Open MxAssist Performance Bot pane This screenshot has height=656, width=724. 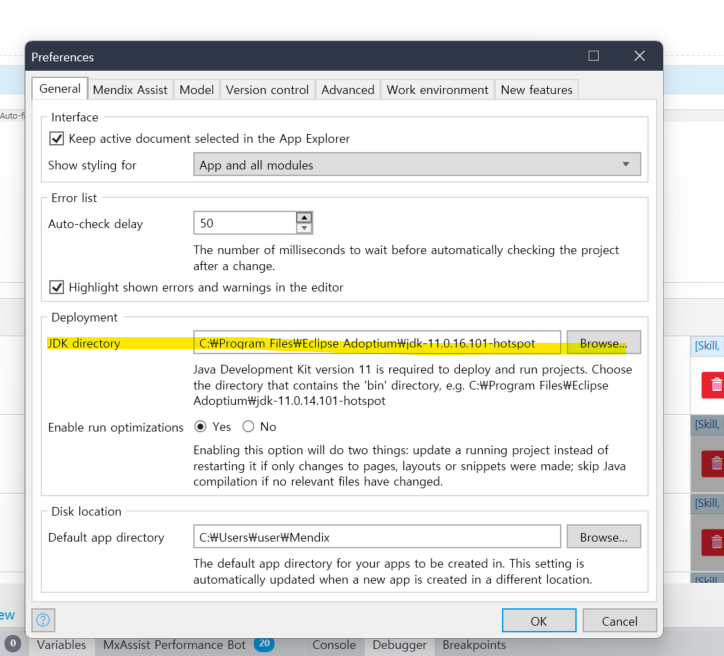174,645
